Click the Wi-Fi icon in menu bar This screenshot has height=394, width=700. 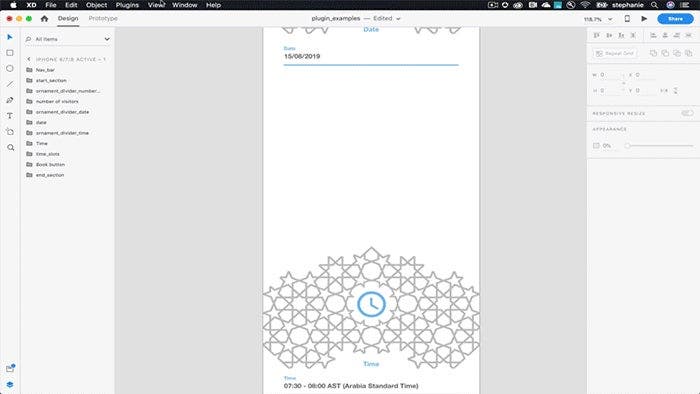[586, 5]
